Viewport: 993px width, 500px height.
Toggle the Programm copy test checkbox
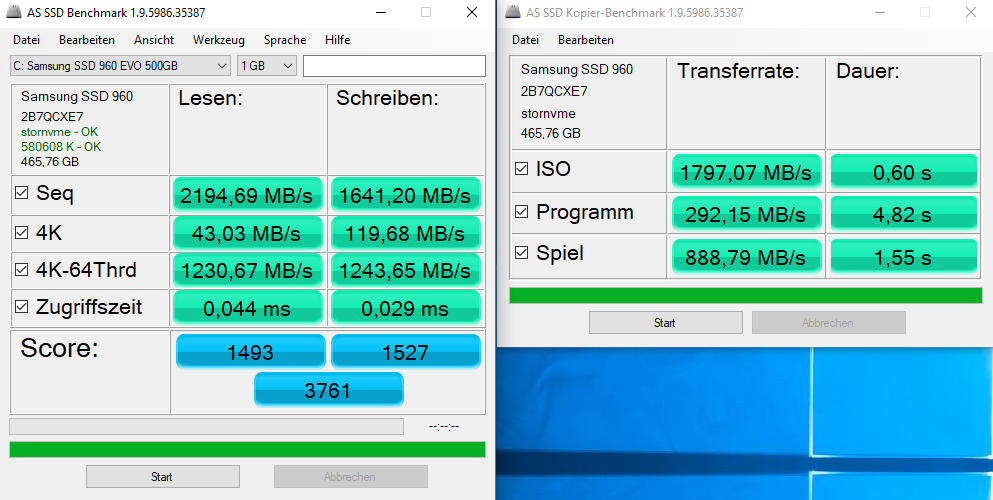[522, 212]
